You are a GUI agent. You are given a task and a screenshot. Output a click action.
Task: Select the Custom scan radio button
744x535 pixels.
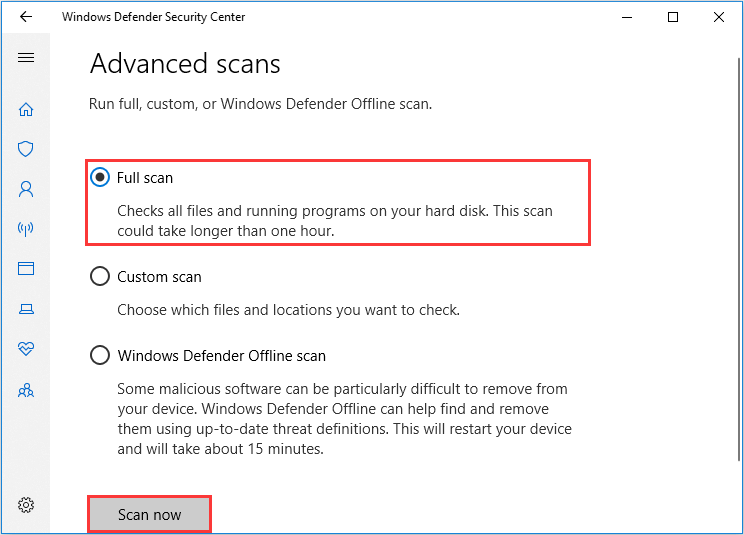[100, 276]
